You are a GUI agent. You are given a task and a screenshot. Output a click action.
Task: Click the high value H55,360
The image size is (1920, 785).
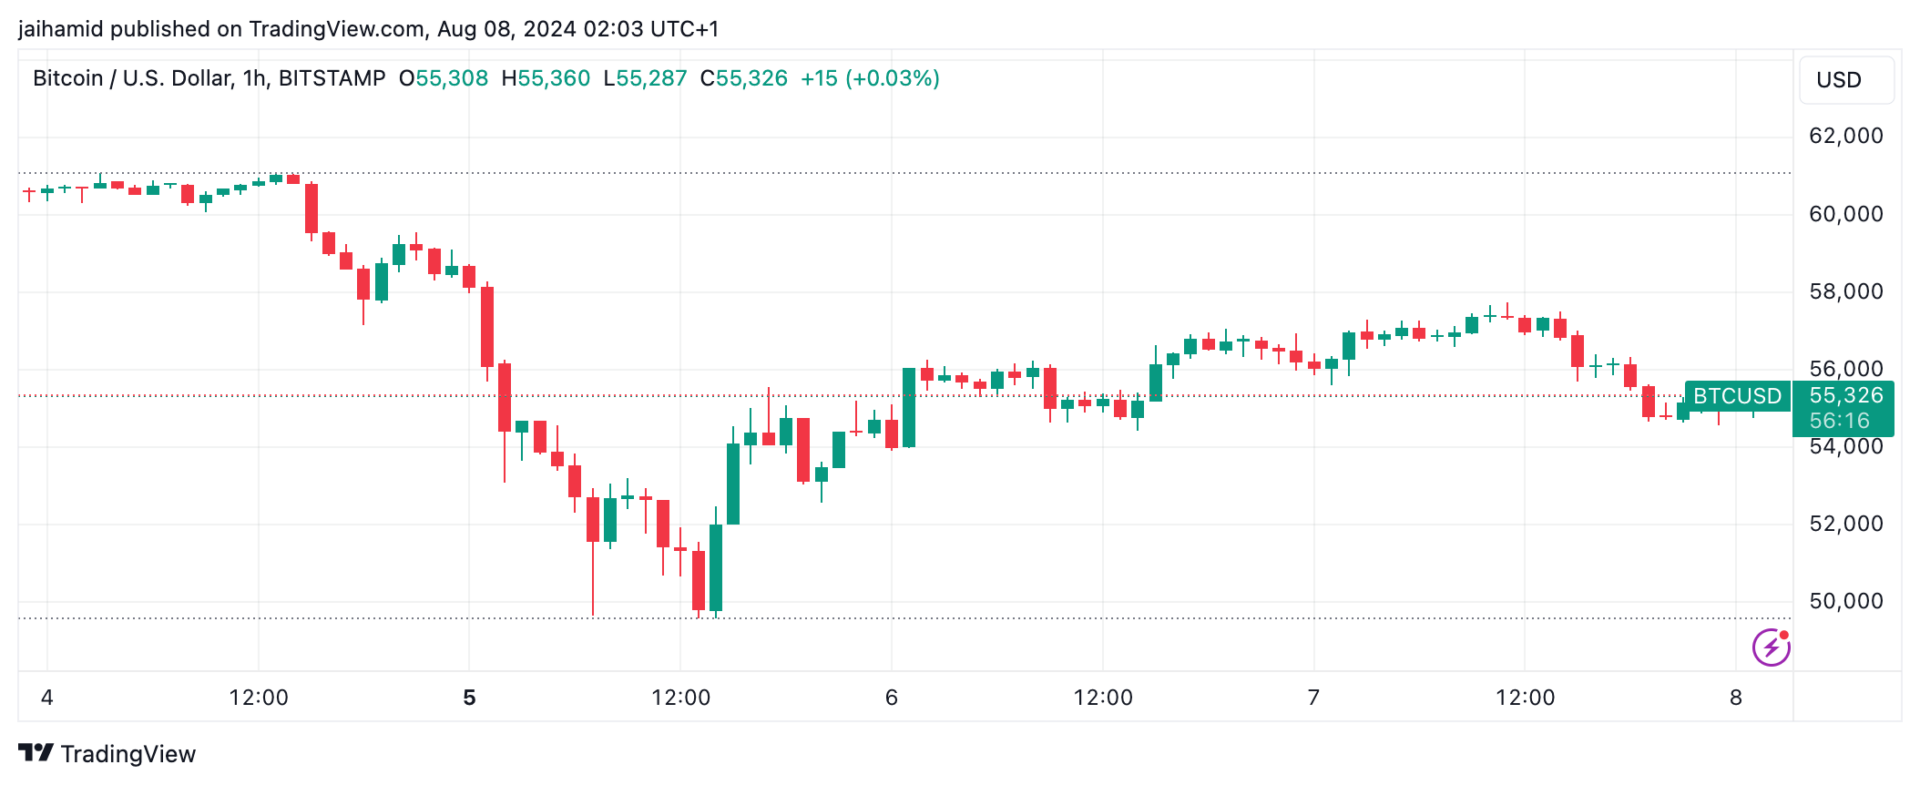tap(546, 78)
